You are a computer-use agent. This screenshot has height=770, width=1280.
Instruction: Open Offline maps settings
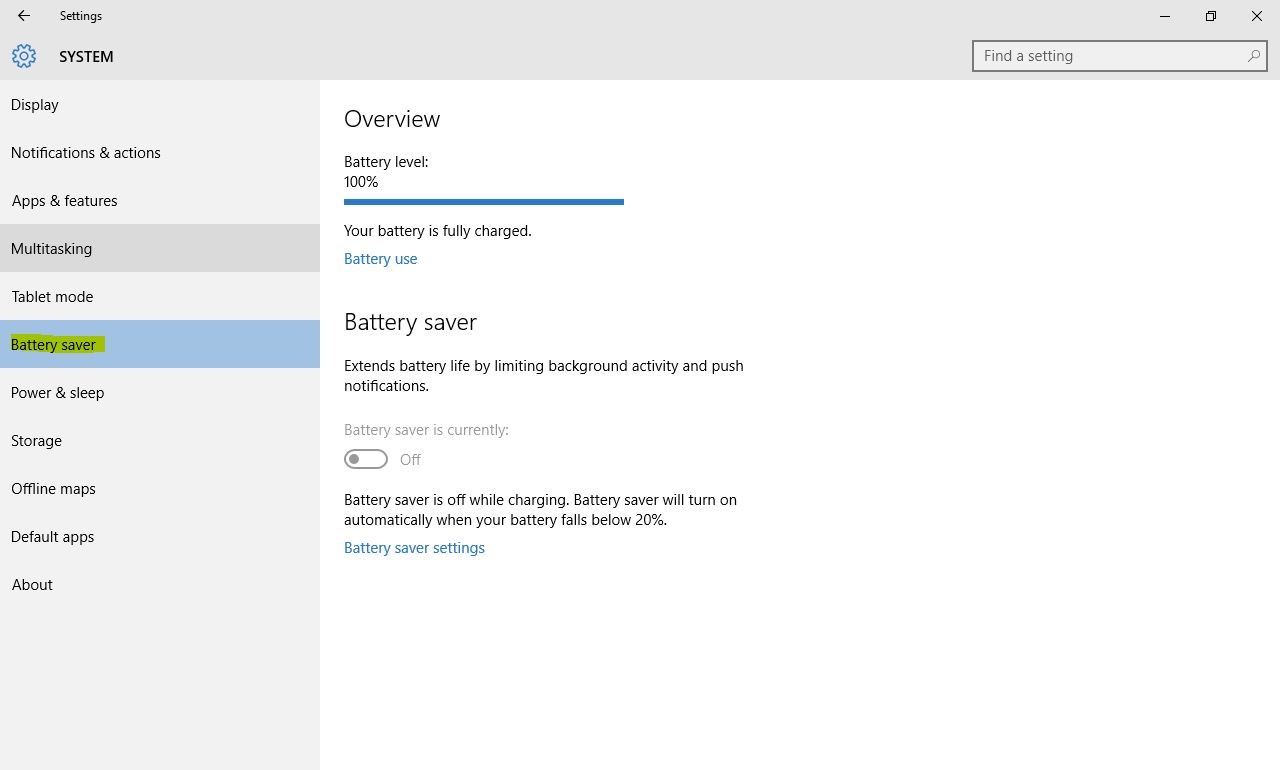click(x=53, y=488)
